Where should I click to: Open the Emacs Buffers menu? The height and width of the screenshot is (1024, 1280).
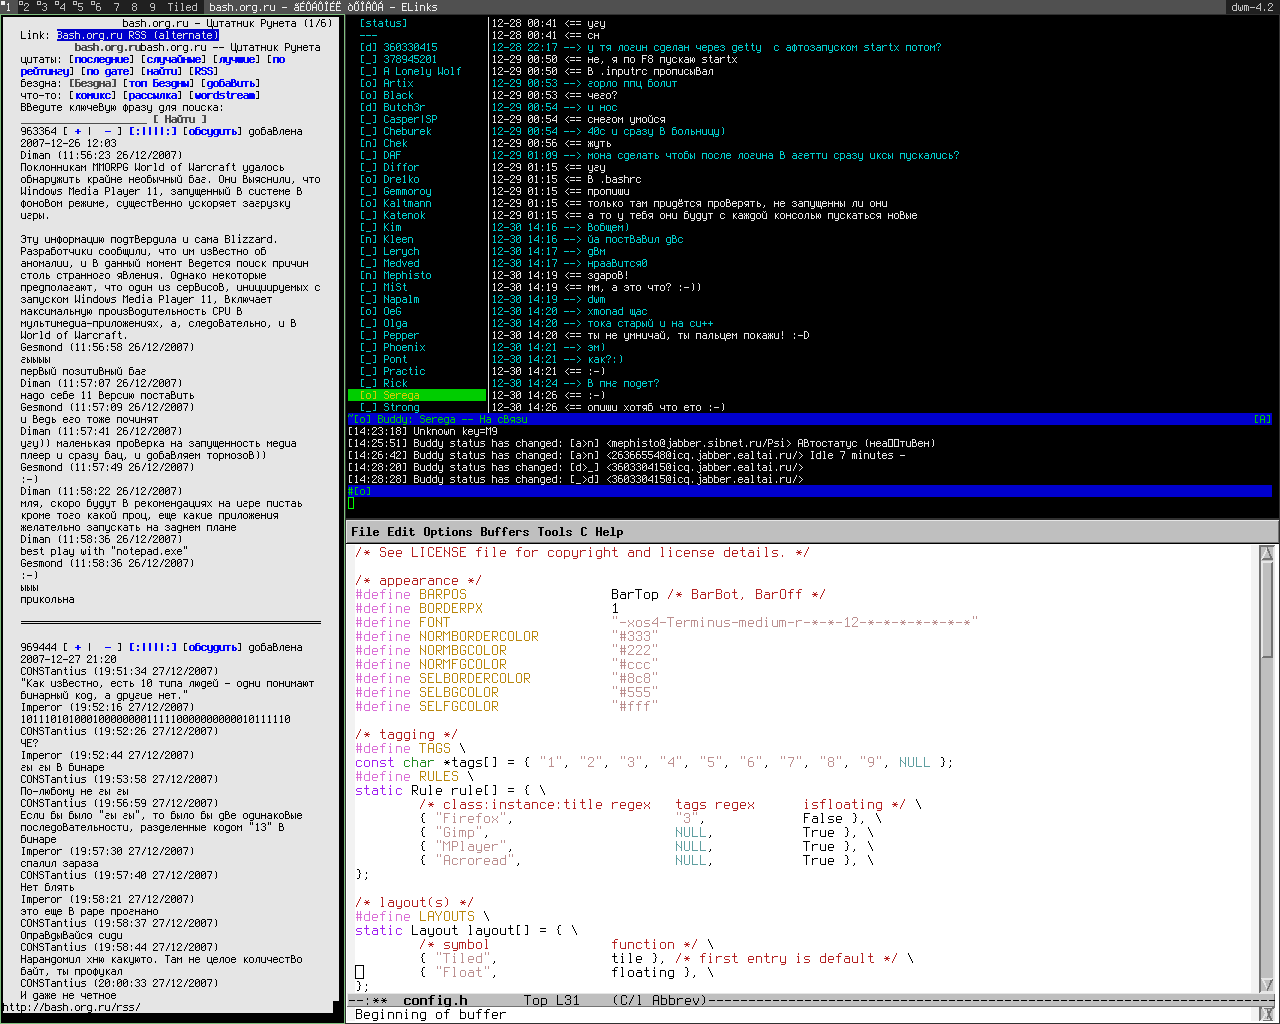(x=504, y=532)
